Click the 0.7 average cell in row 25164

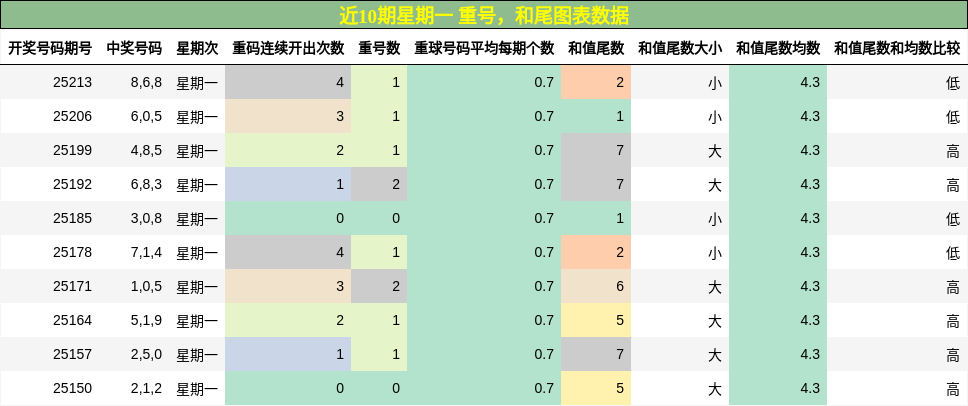pos(484,320)
